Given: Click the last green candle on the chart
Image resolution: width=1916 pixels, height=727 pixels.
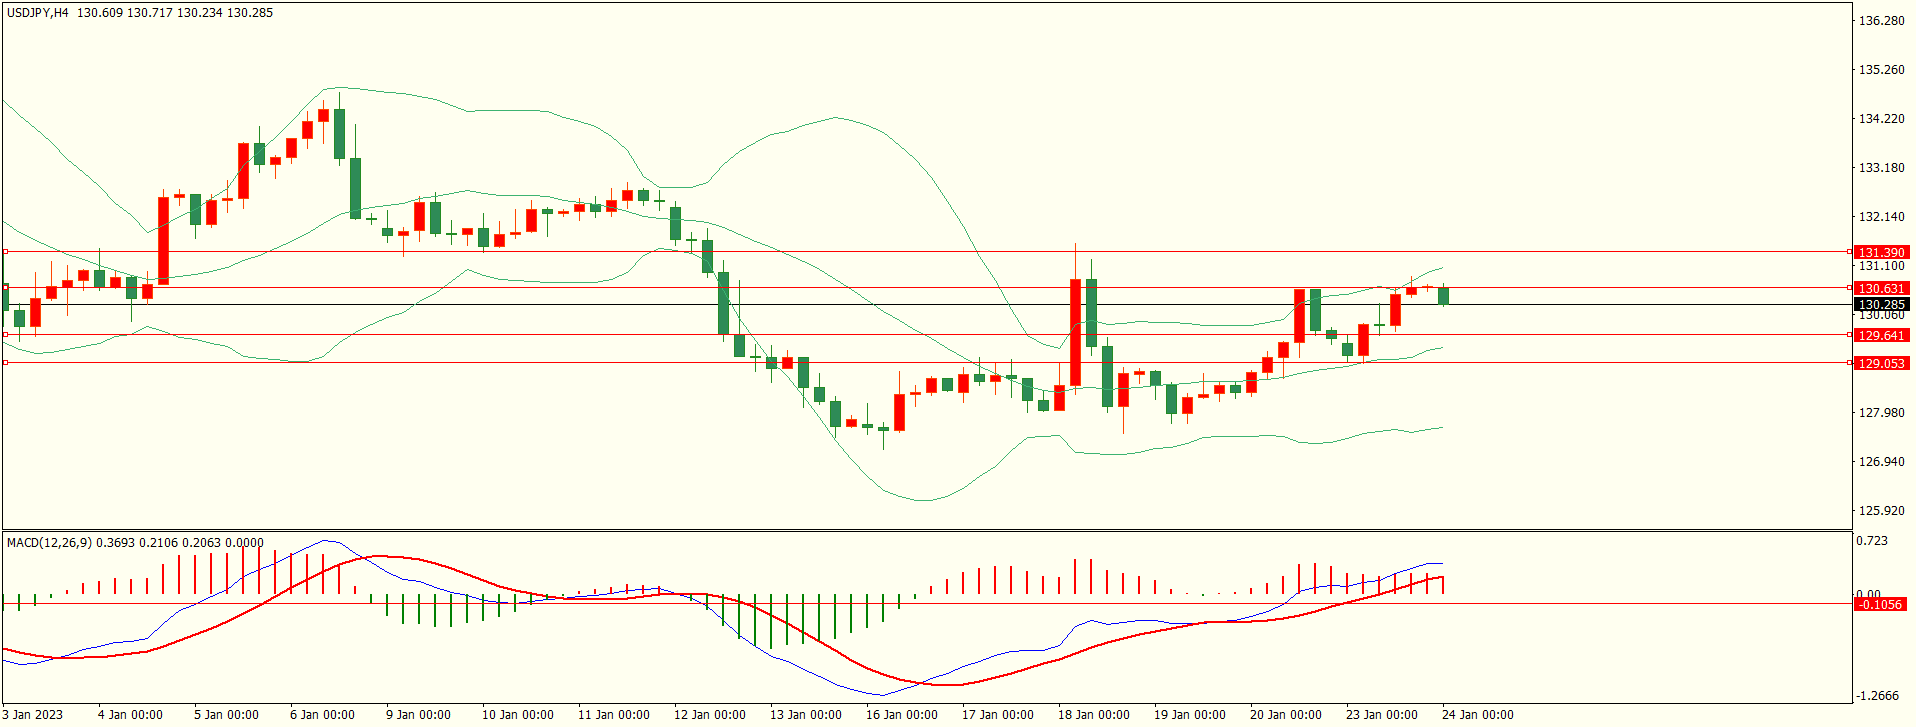Looking at the screenshot, I should (x=1443, y=295).
